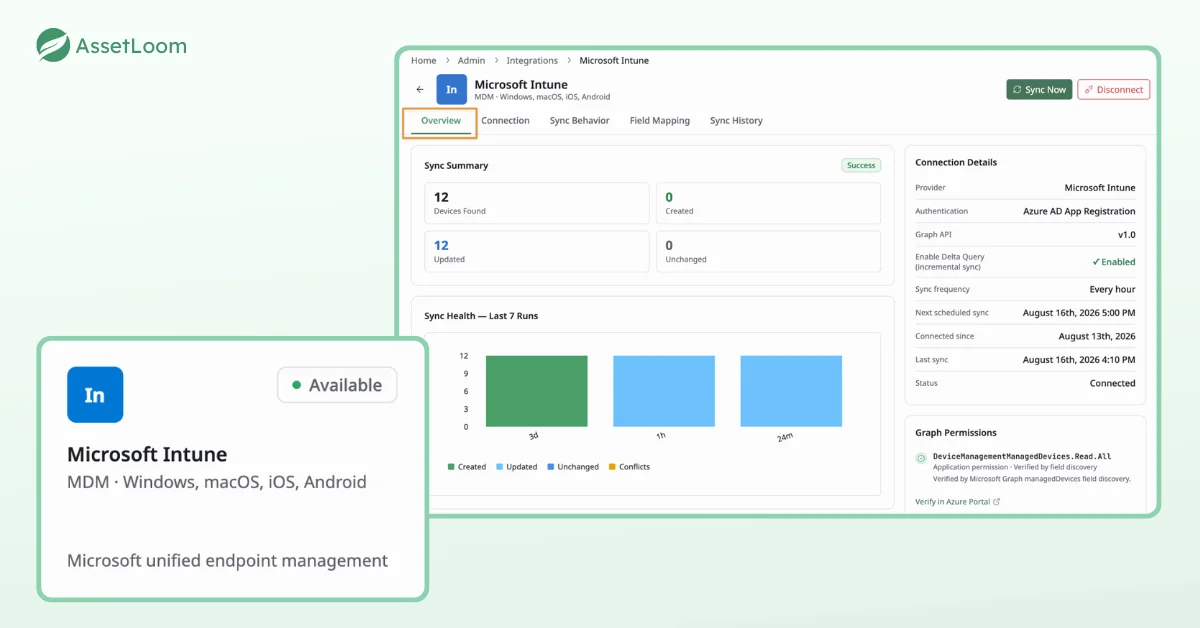Image resolution: width=1200 pixels, height=628 pixels.
Task: Select the Overview tab
Action: (441, 120)
